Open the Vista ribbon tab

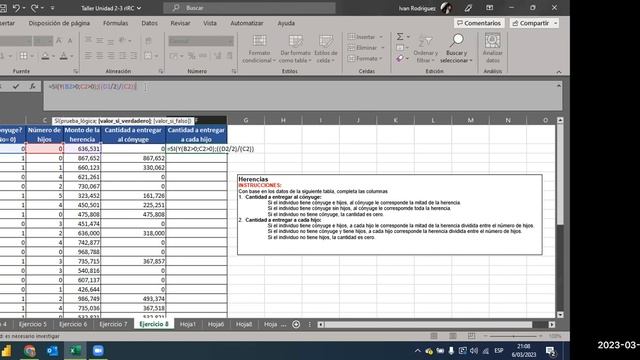210,23
